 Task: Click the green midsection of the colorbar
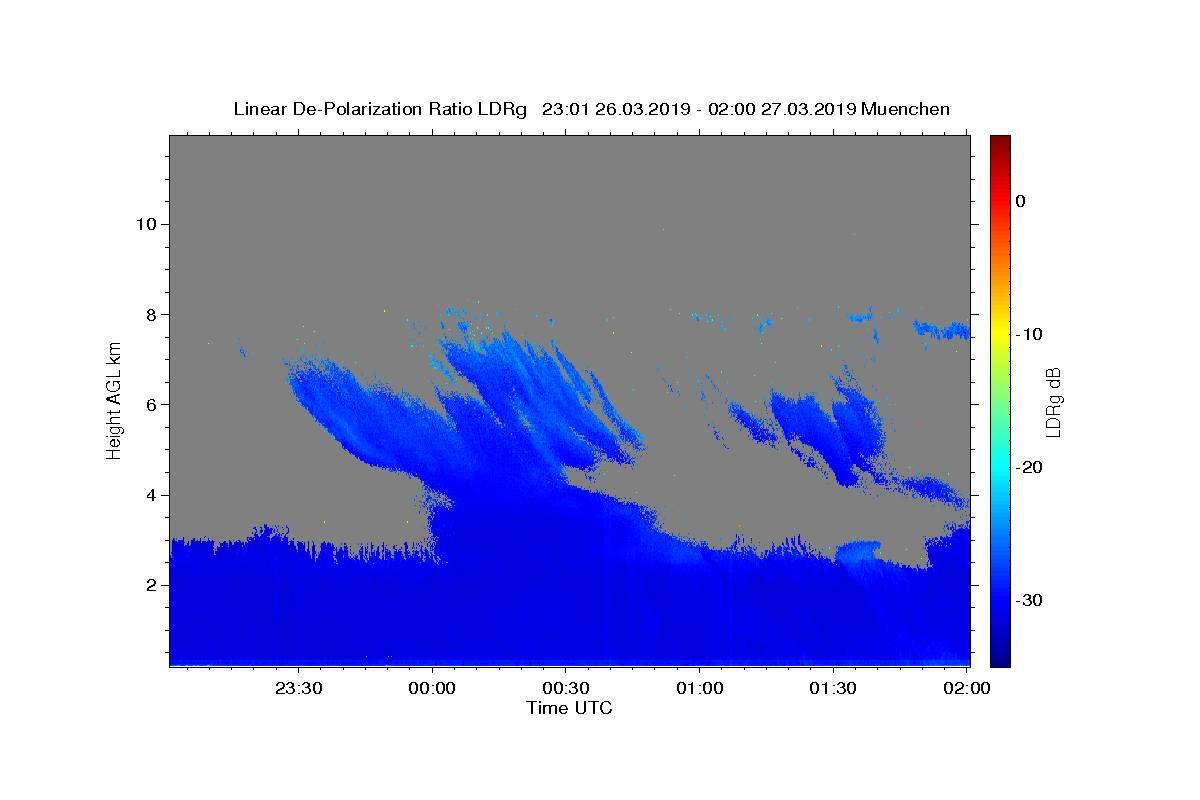coord(1000,400)
